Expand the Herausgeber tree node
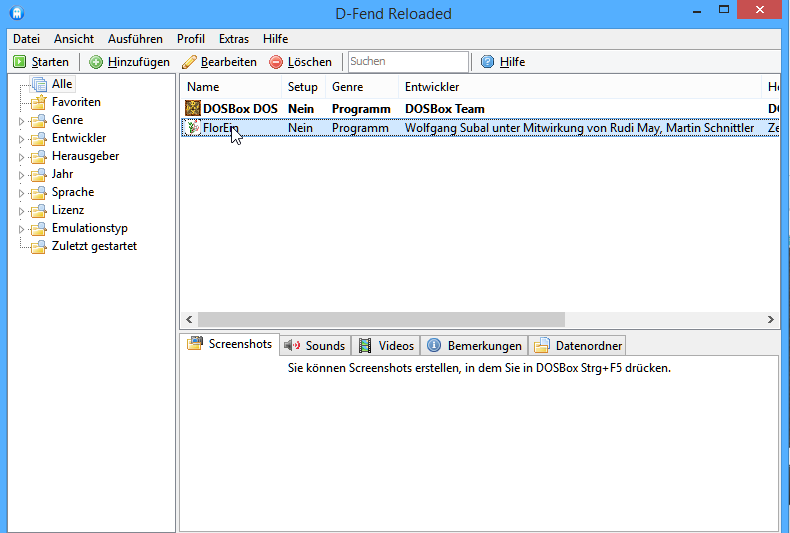This screenshot has height=533, width=790. pyautogui.click(x=21, y=158)
